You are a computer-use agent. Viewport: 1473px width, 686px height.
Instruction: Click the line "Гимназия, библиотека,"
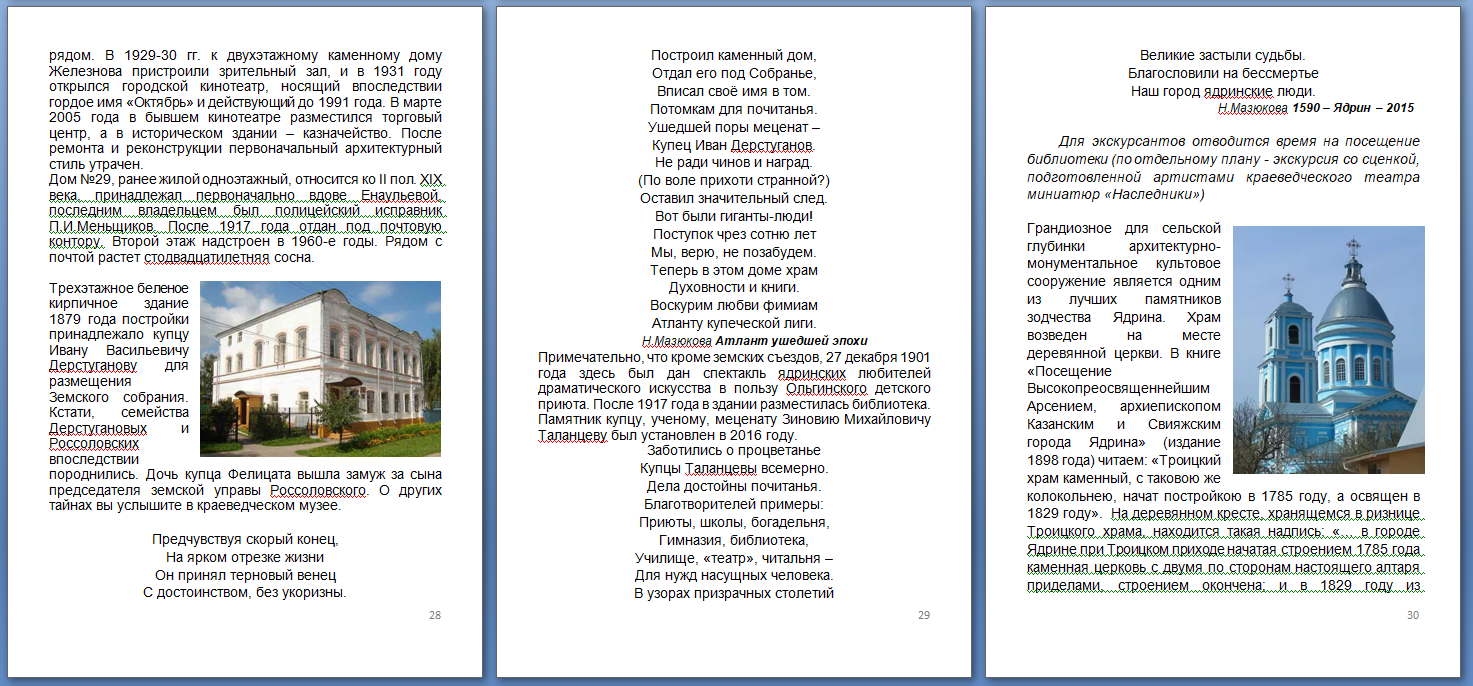(x=734, y=539)
